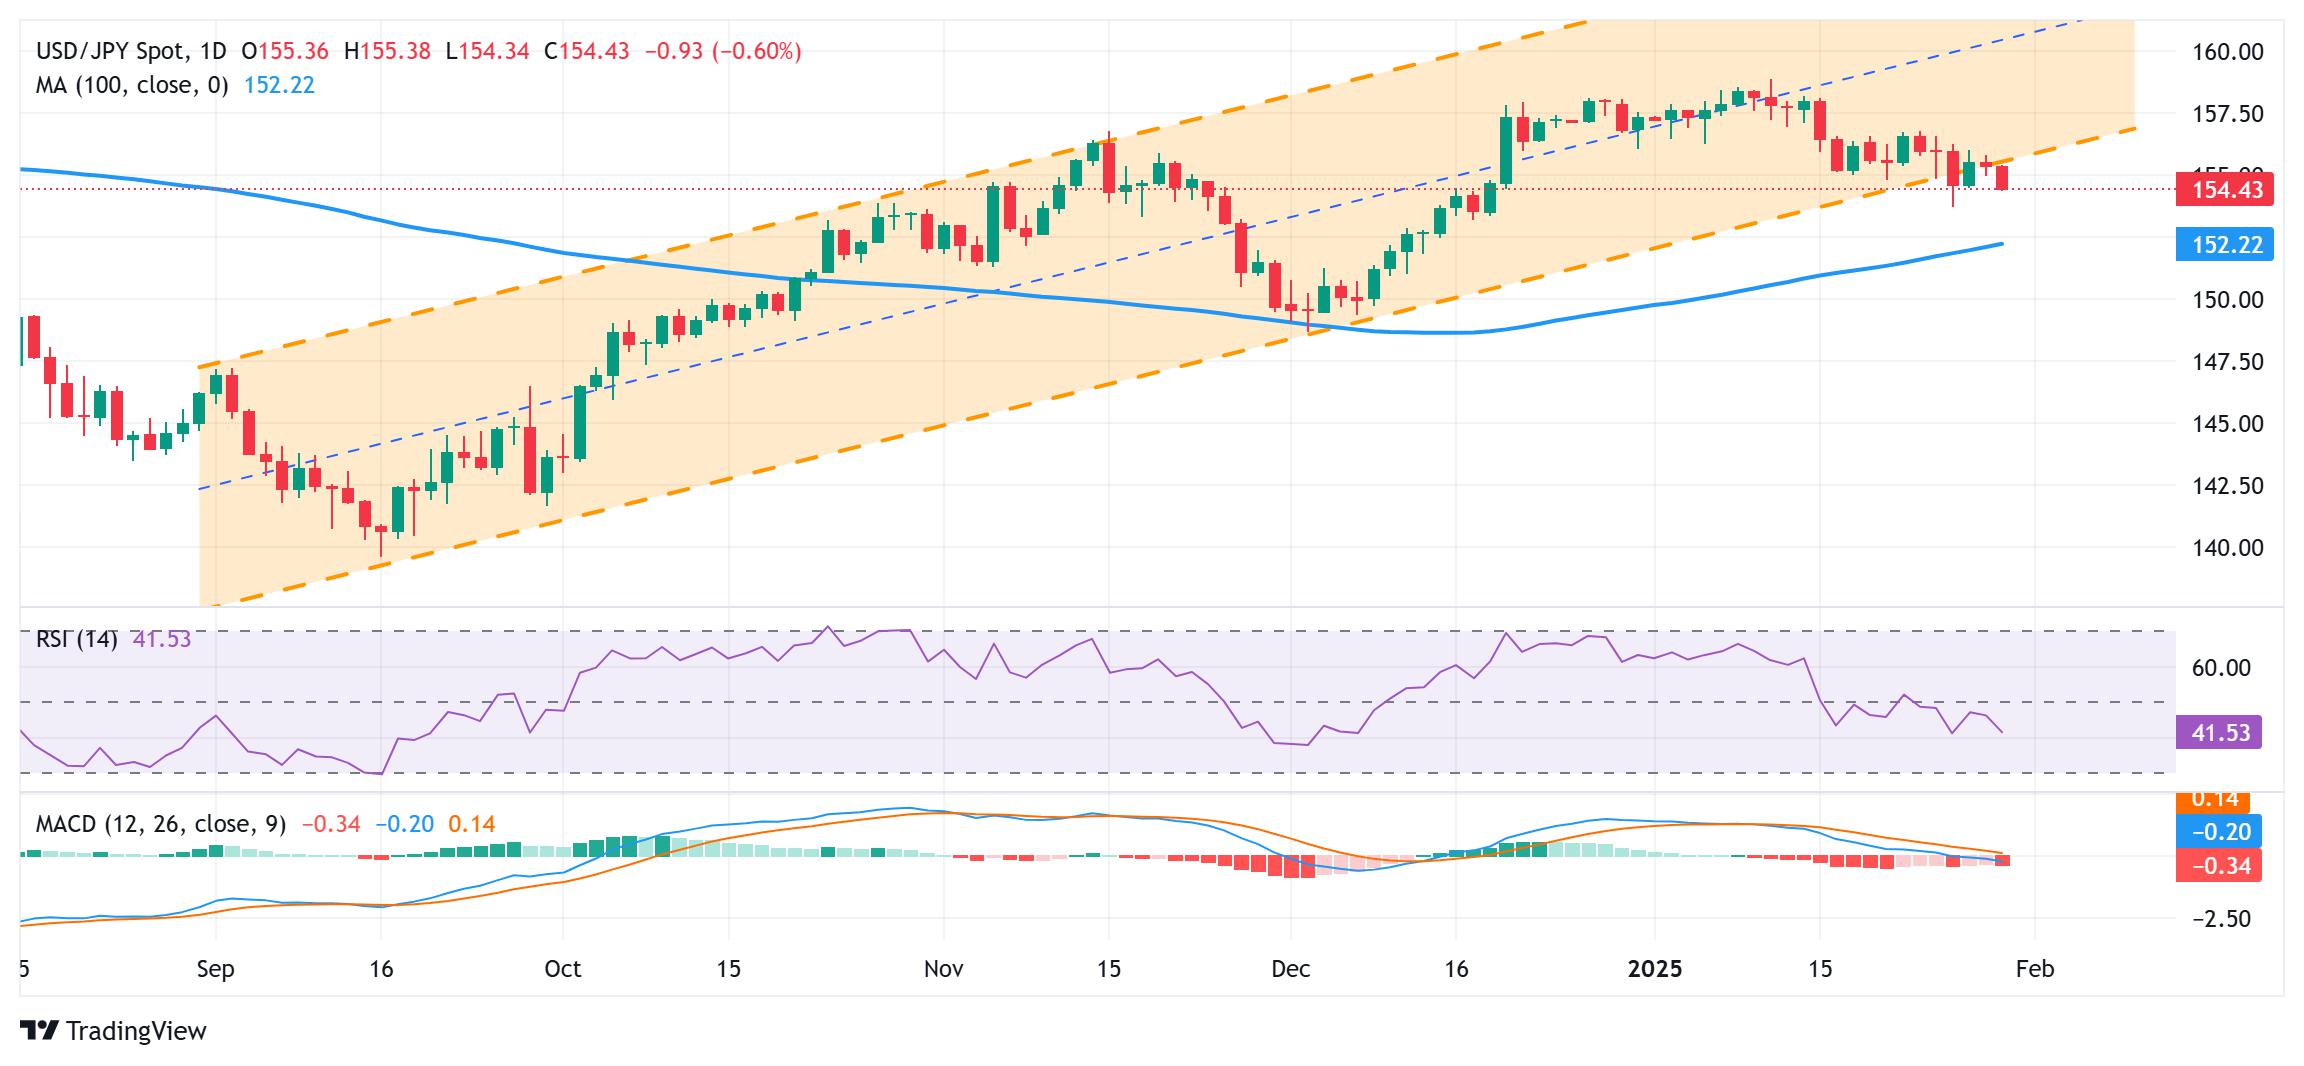Click the 140.00 price axis label
Image resolution: width=2304 pixels, height=1066 pixels.
pyautogui.click(x=2226, y=548)
